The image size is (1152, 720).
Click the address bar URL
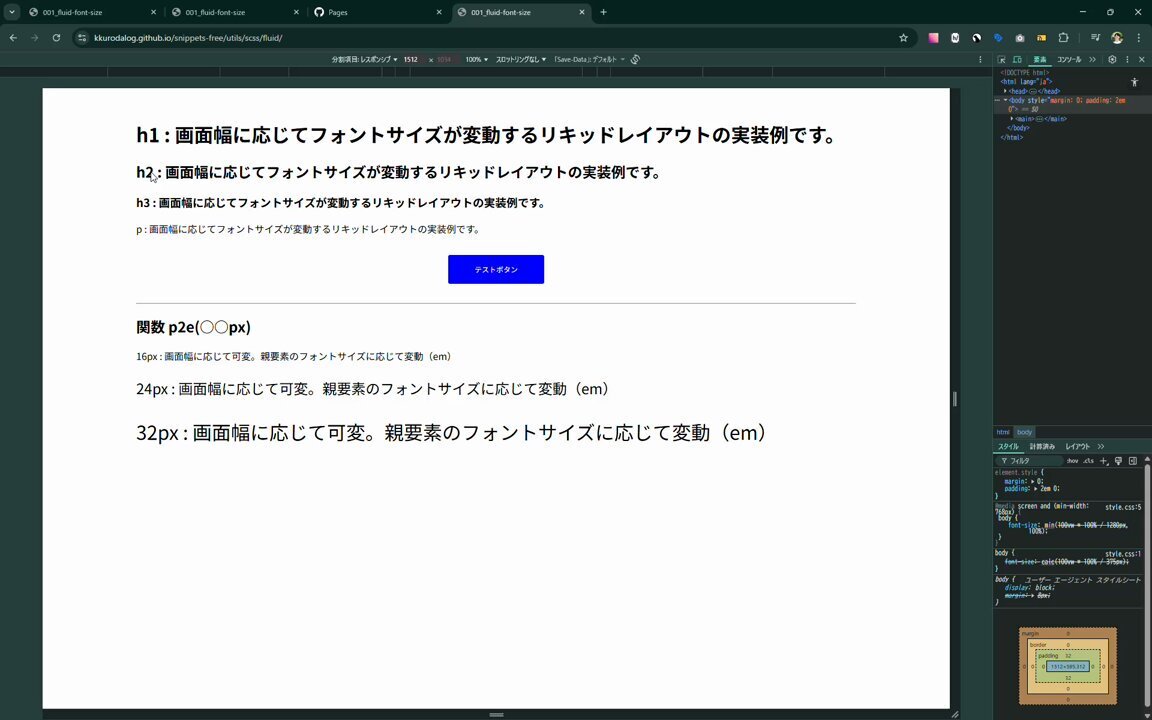[188, 37]
